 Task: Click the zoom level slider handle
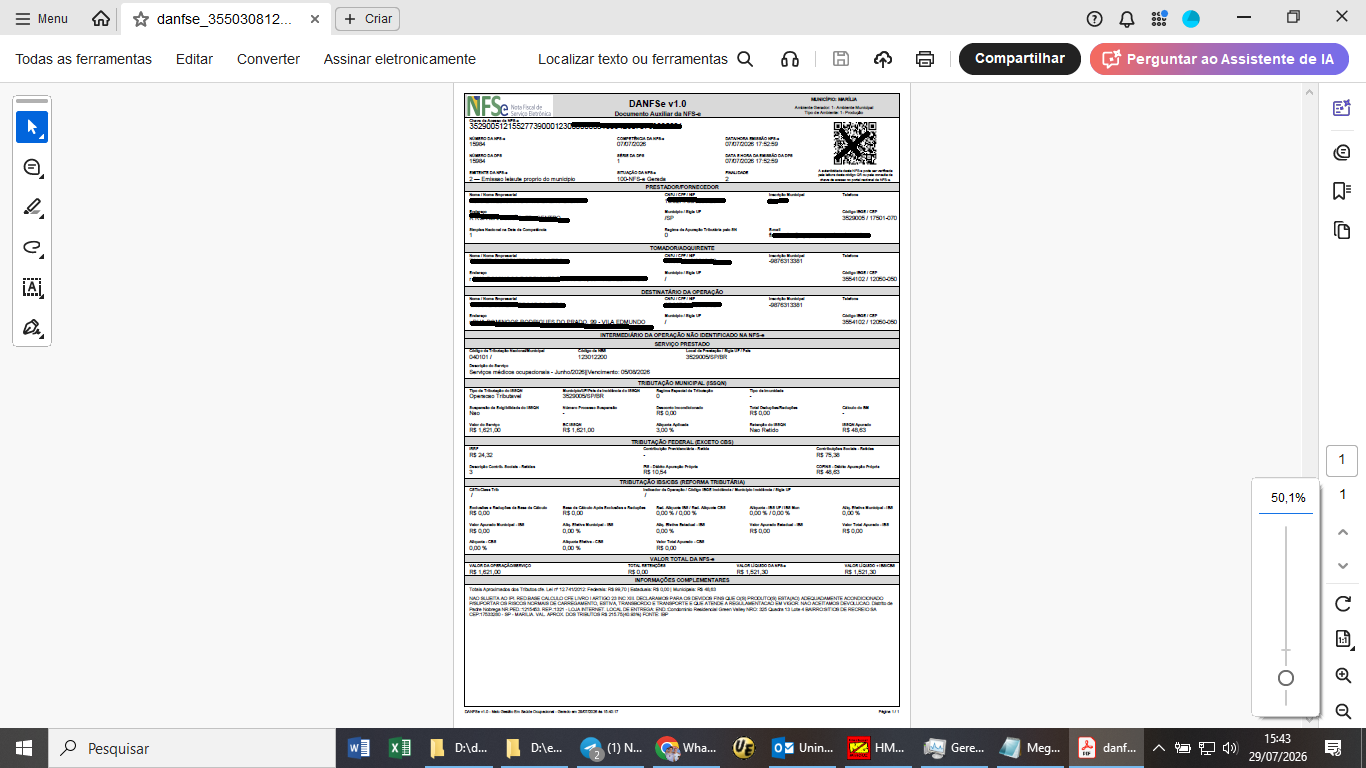click(1286, 678)
